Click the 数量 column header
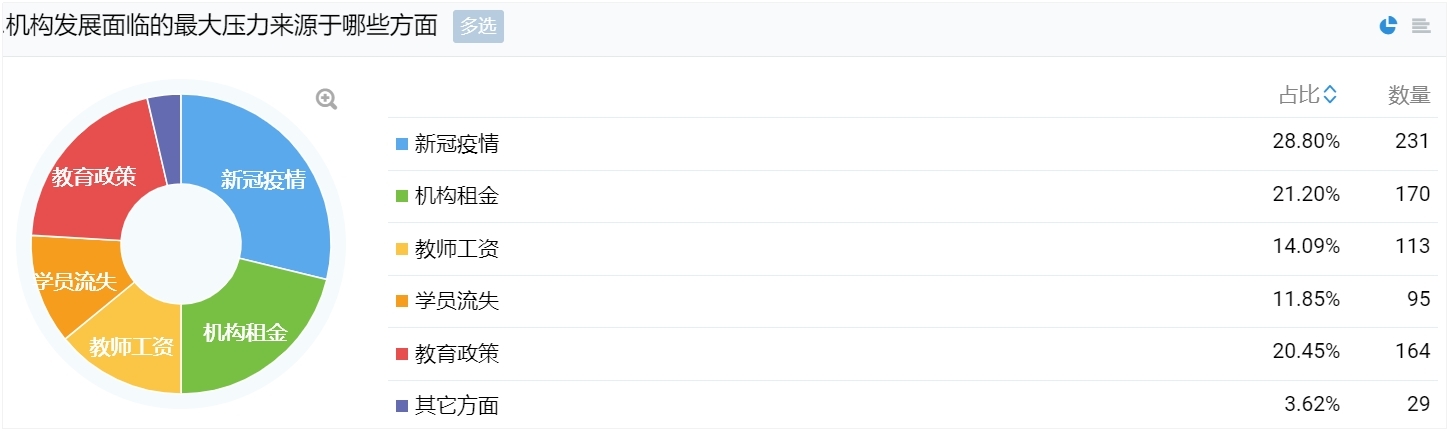 click(x=1409, y=95)
